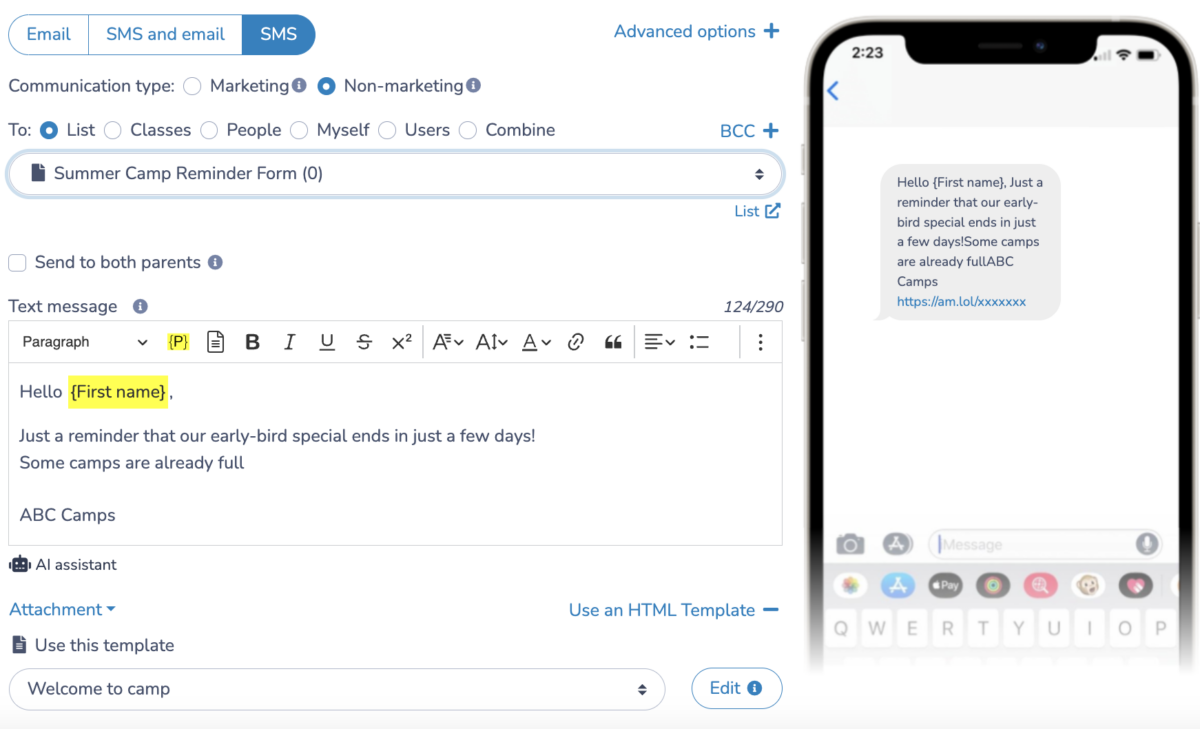The height and width of the screenshot is (729, 1200).
Task: Insert a link via the link icon
Action: click(576, 342)
